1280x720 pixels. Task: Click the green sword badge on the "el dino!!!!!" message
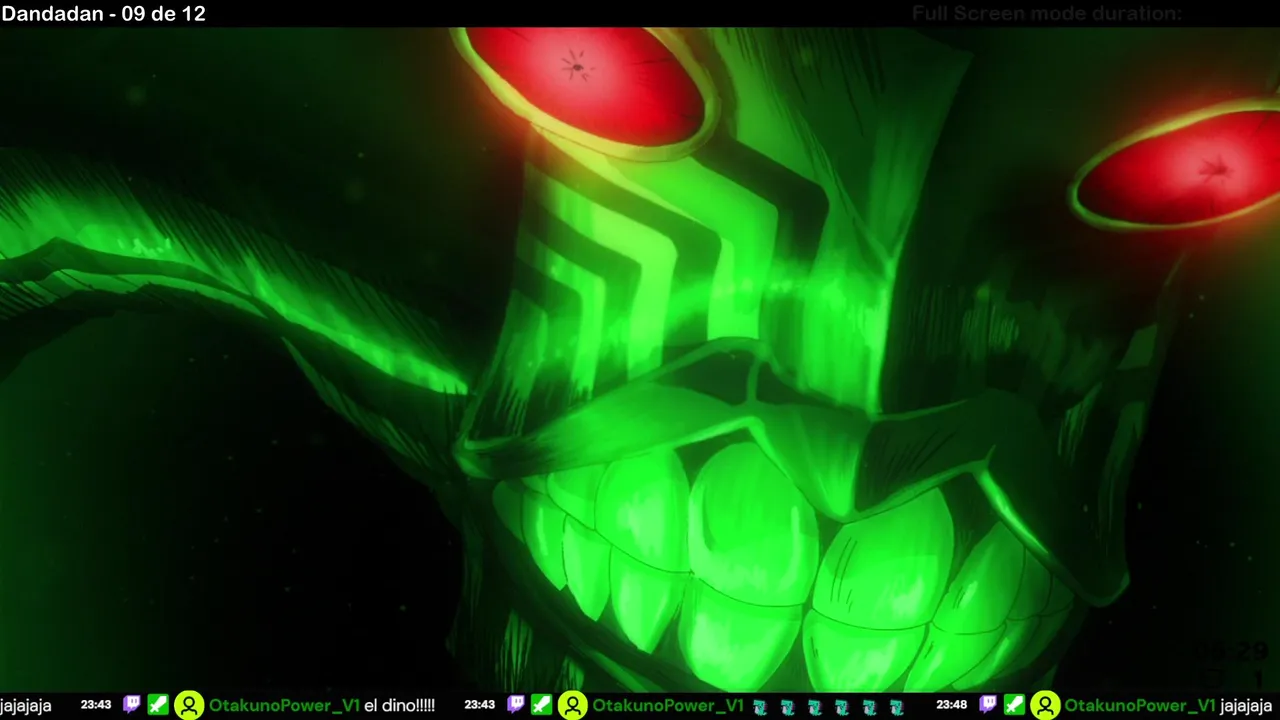pyautogui.click(x=158, y=705)
